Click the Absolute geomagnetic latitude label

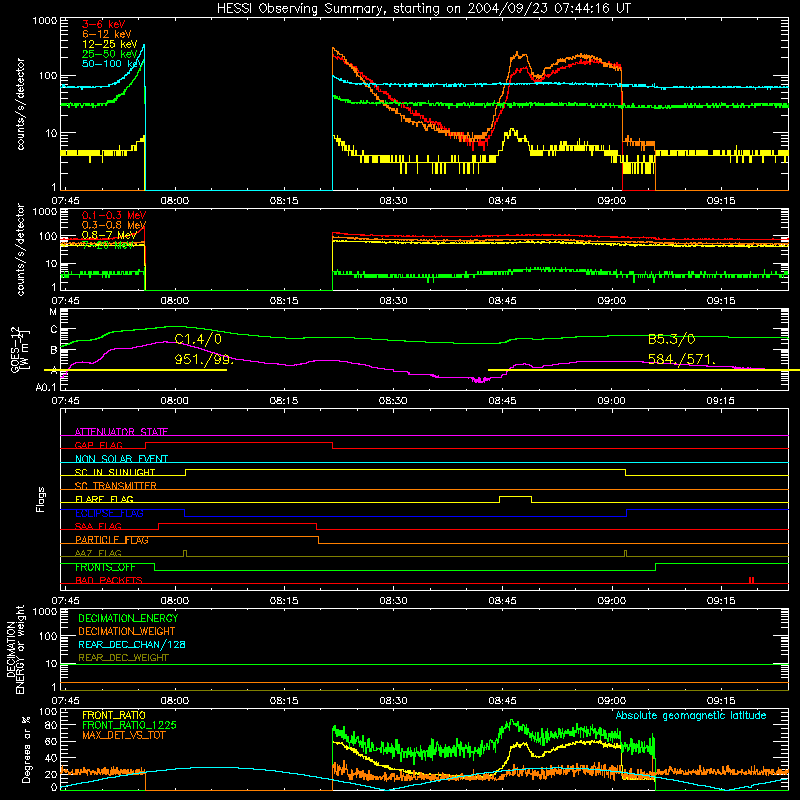[x=691, y=716]
